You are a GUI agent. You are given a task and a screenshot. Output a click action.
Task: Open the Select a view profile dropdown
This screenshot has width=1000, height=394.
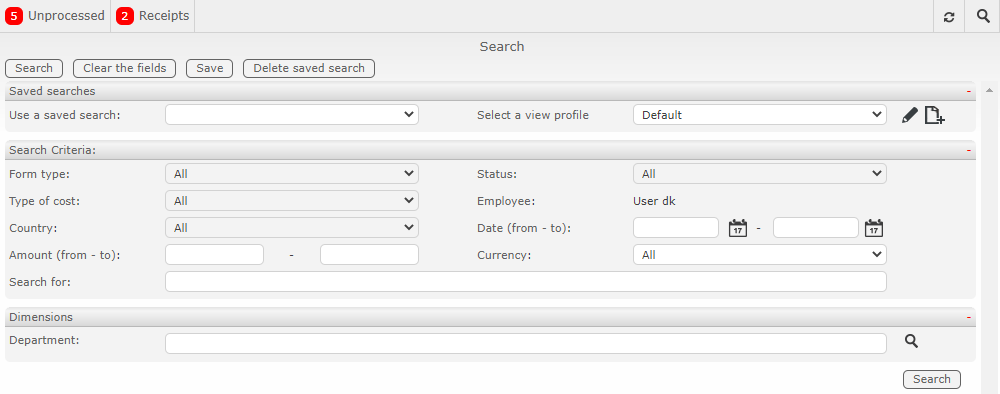pyautogui.click(x=760, y=115)
